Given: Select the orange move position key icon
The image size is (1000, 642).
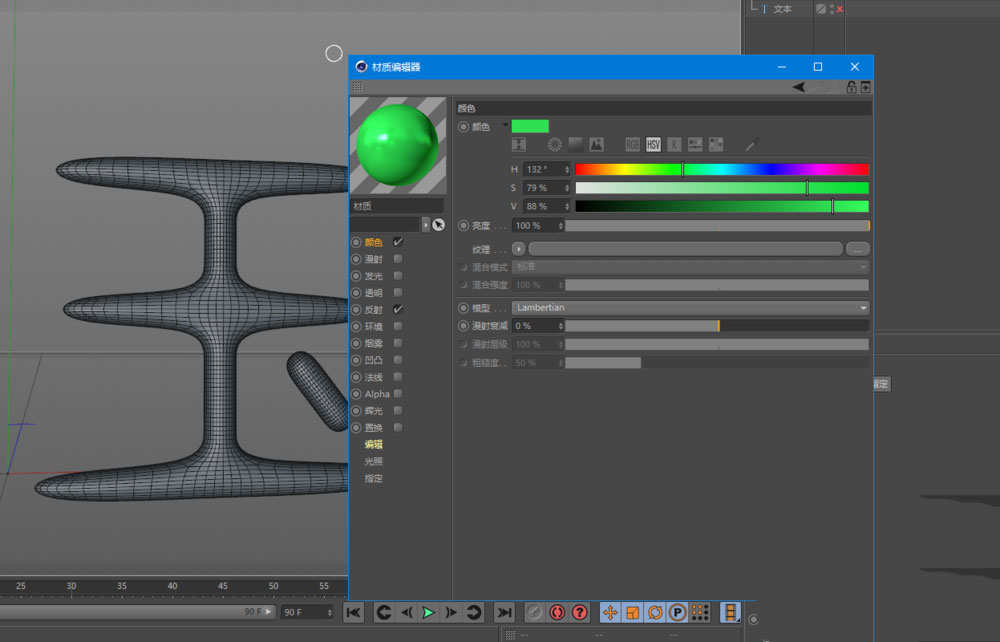Looking at the screenshot, I should [610, 612].
